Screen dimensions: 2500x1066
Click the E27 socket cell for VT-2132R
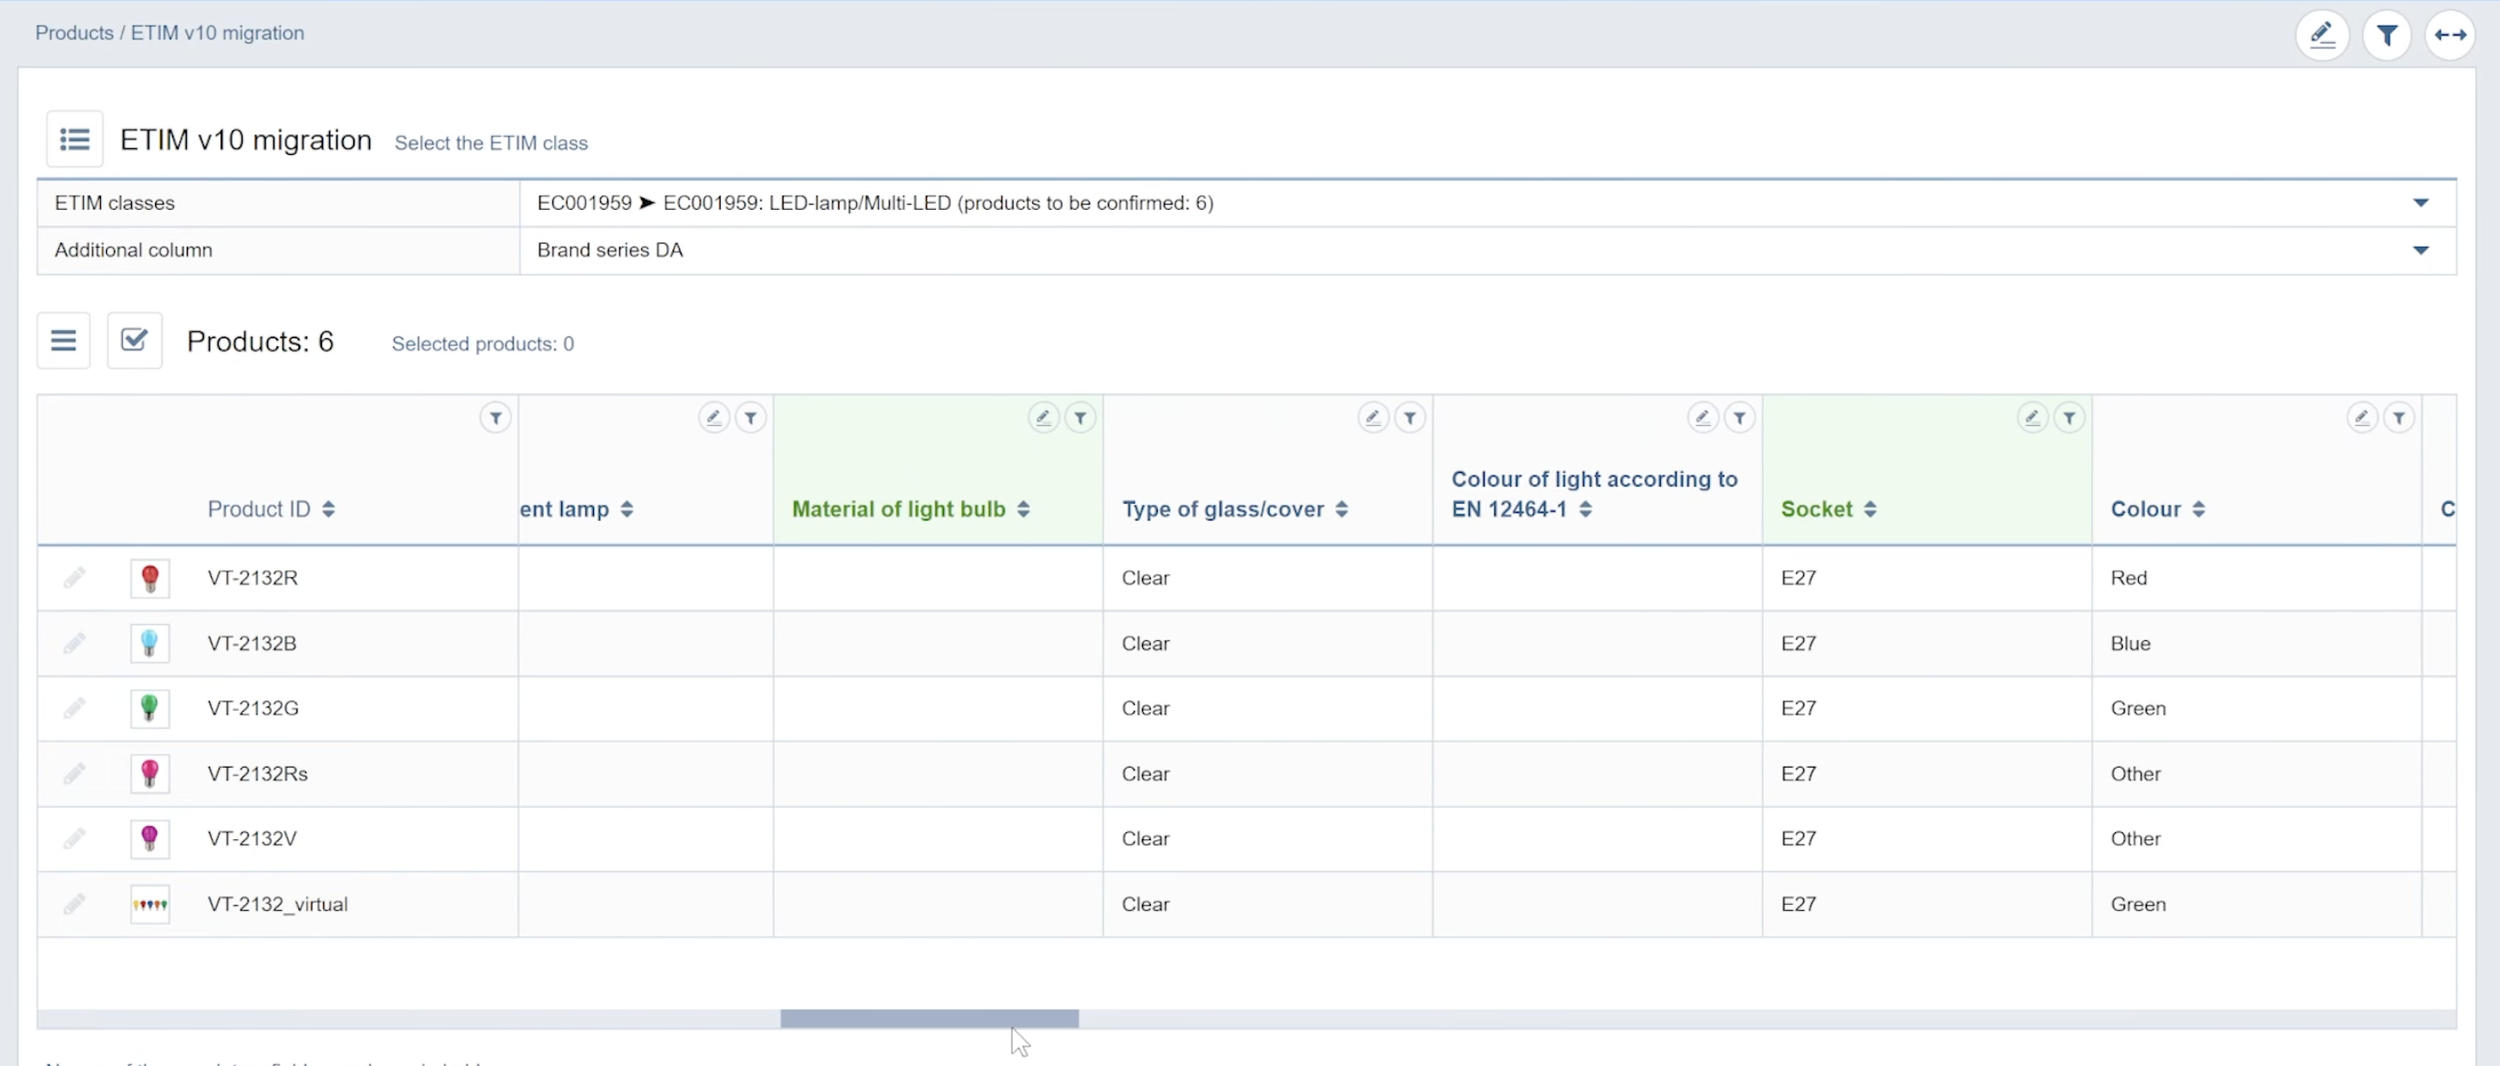pos(1927,578)
